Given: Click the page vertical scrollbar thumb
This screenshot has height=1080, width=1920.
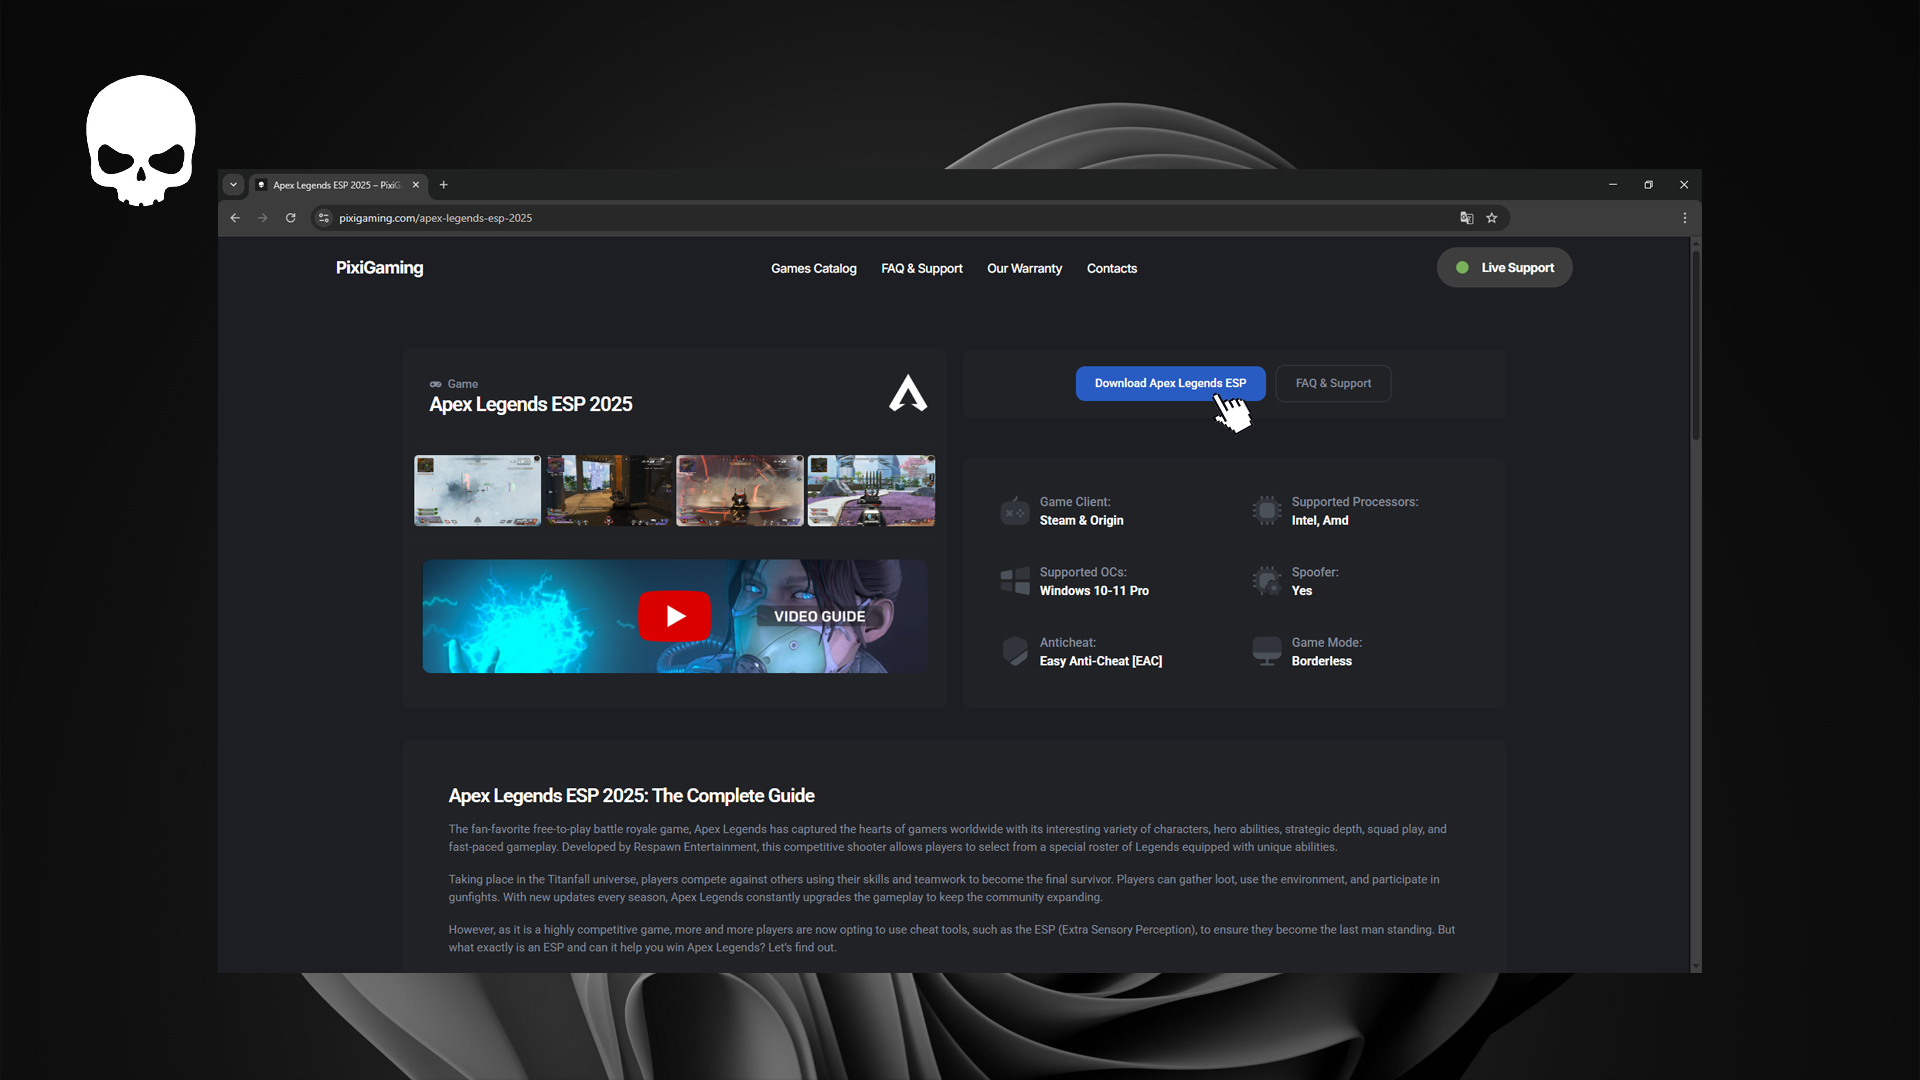Looking at the screenshot, I should click(1695, 345).
